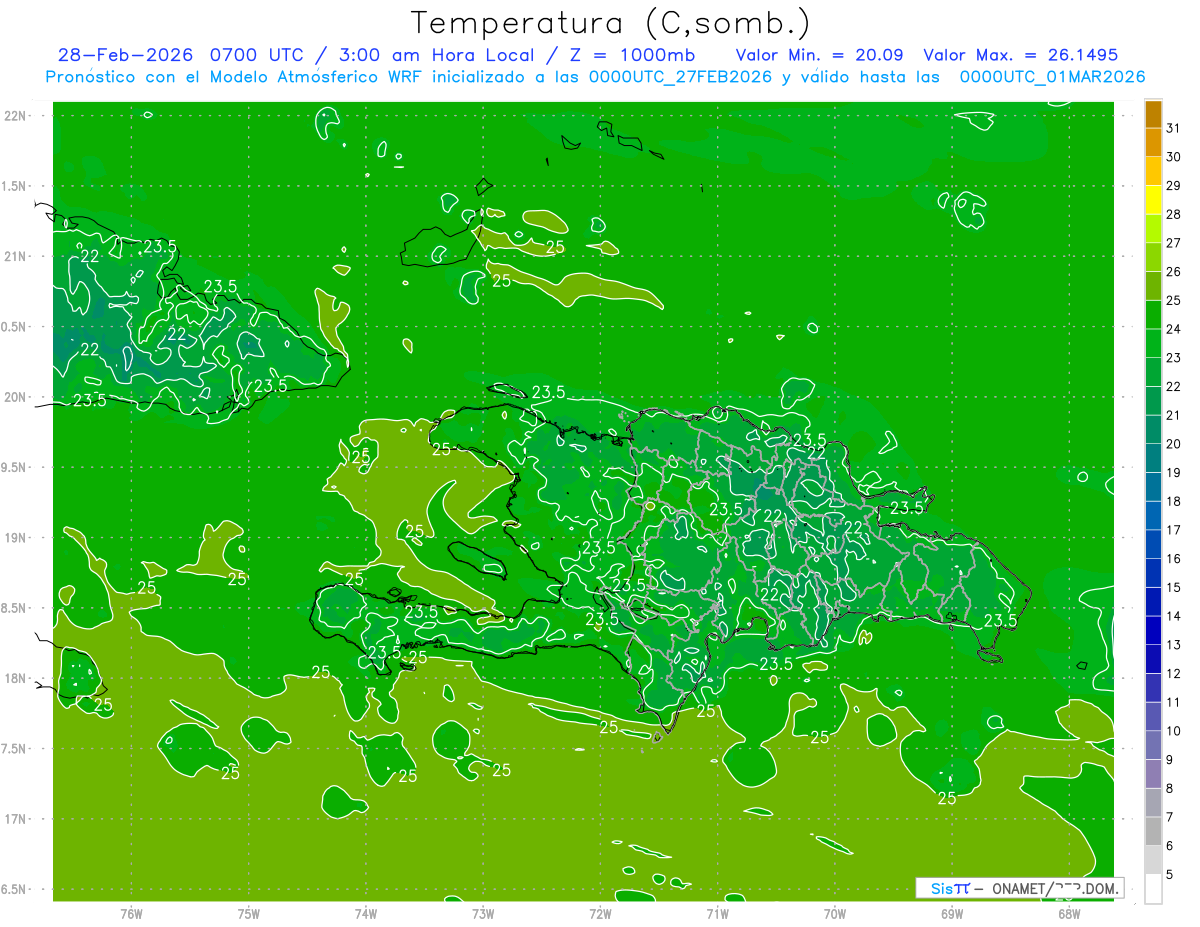This screenshot has height=927, width=1200.
Task: Click the "21N" latitude axis label
Action: point(14,257)
